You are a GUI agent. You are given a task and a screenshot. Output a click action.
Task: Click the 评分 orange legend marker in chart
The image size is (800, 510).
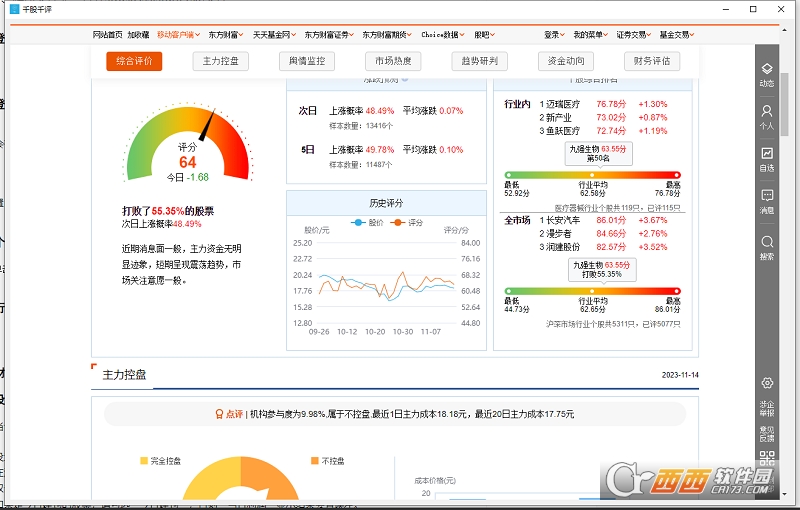pos(397,222)
